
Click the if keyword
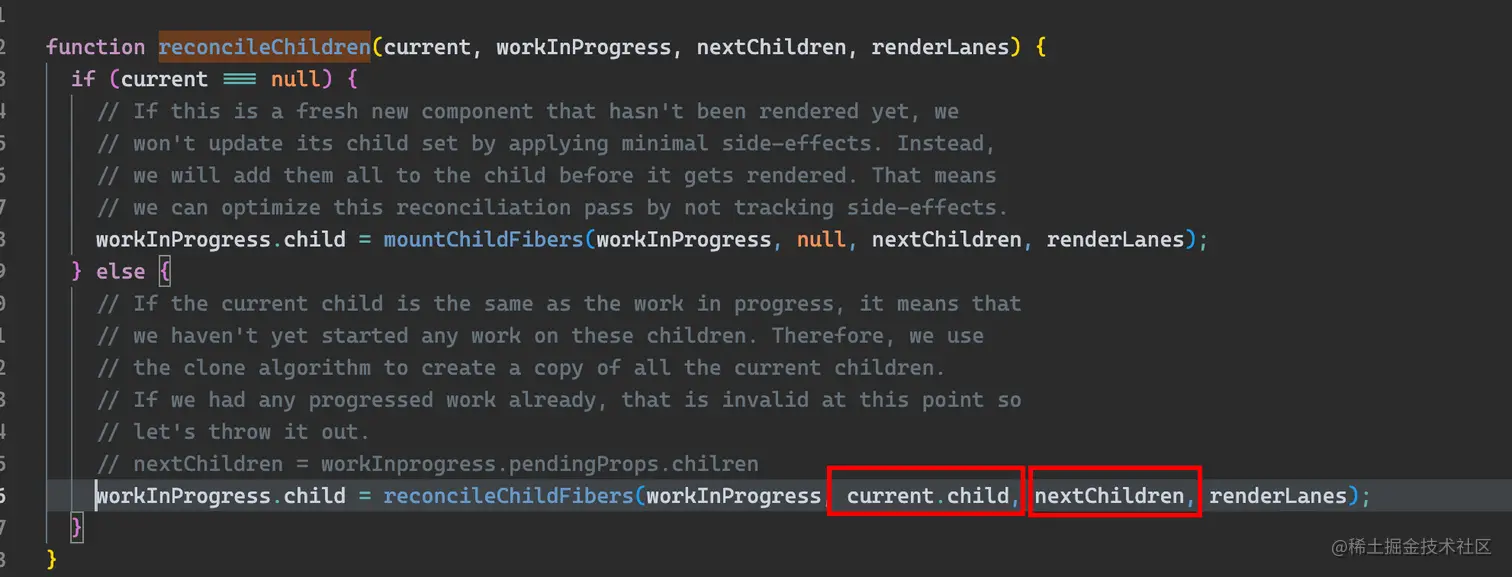coord(83,79)
